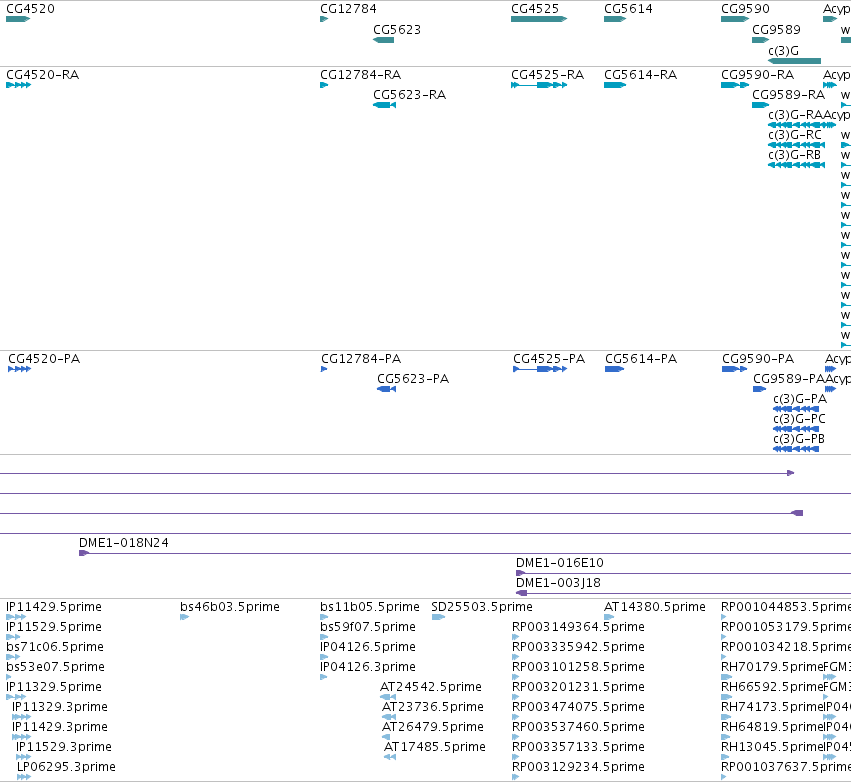Viewport: 851px width, 782px height.
Task: Select the CG5623-PA protein glyph
Action: coord(386,389)
